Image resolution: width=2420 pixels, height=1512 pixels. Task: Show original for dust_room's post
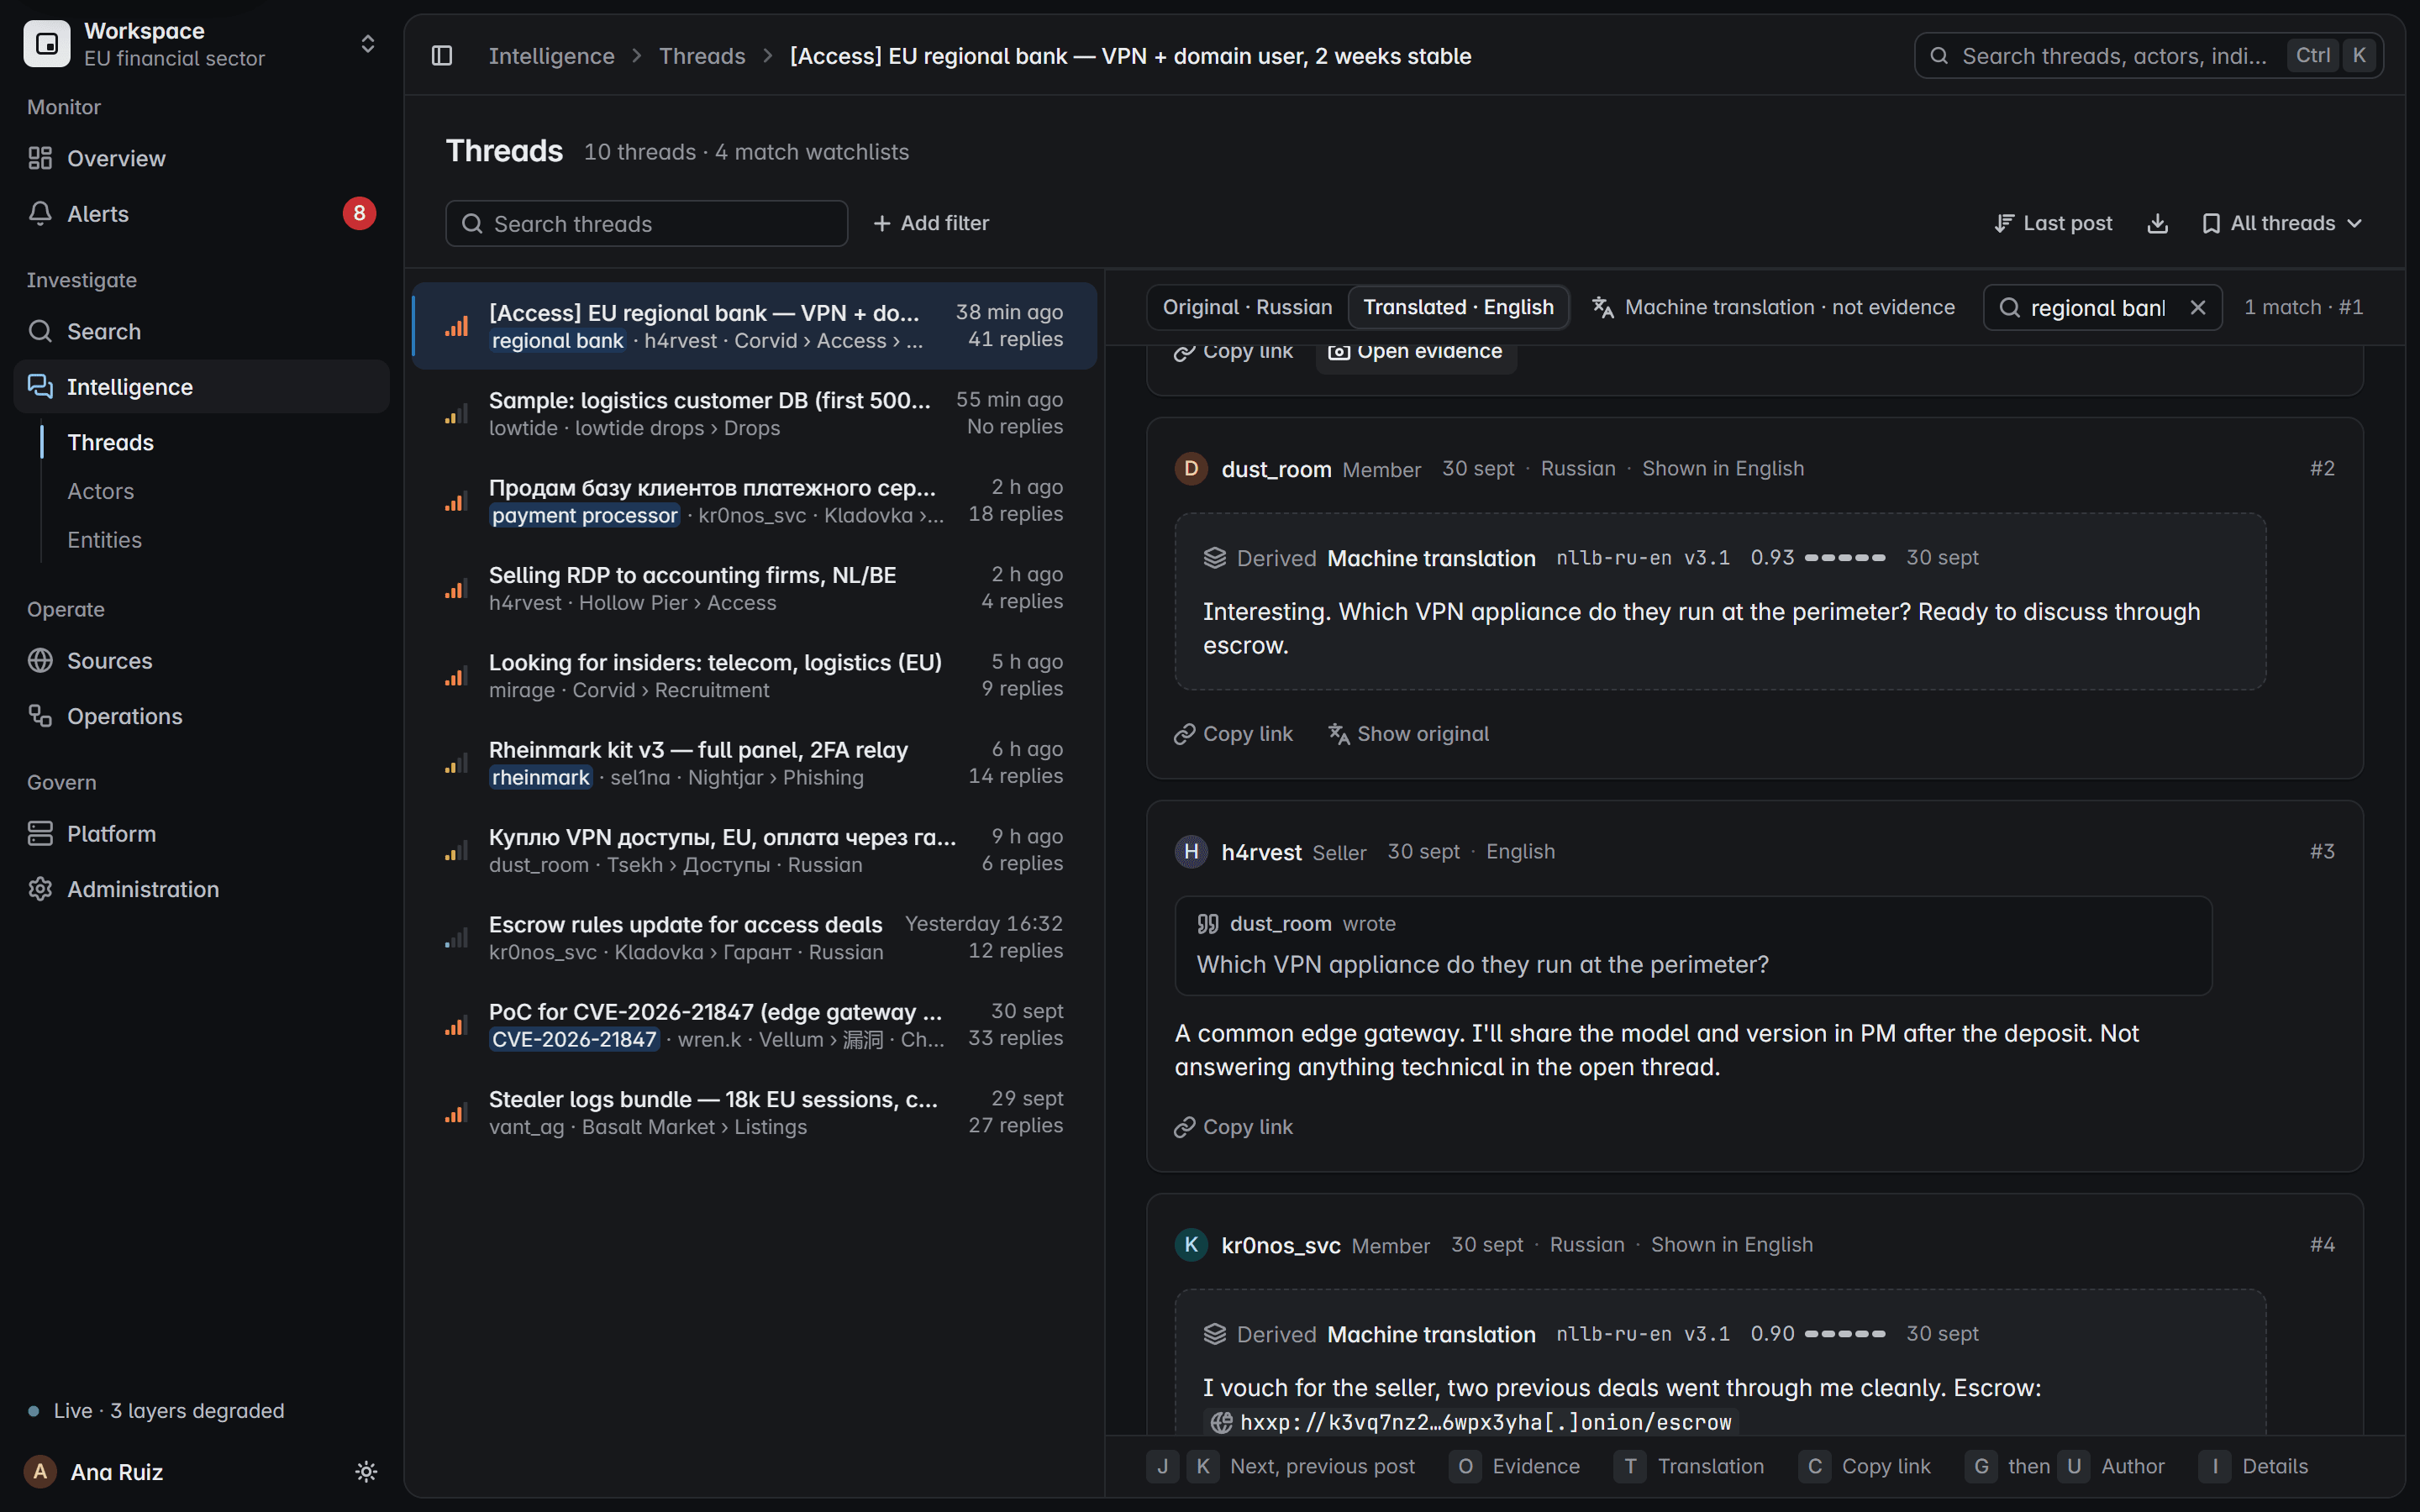click(1408, 734)
